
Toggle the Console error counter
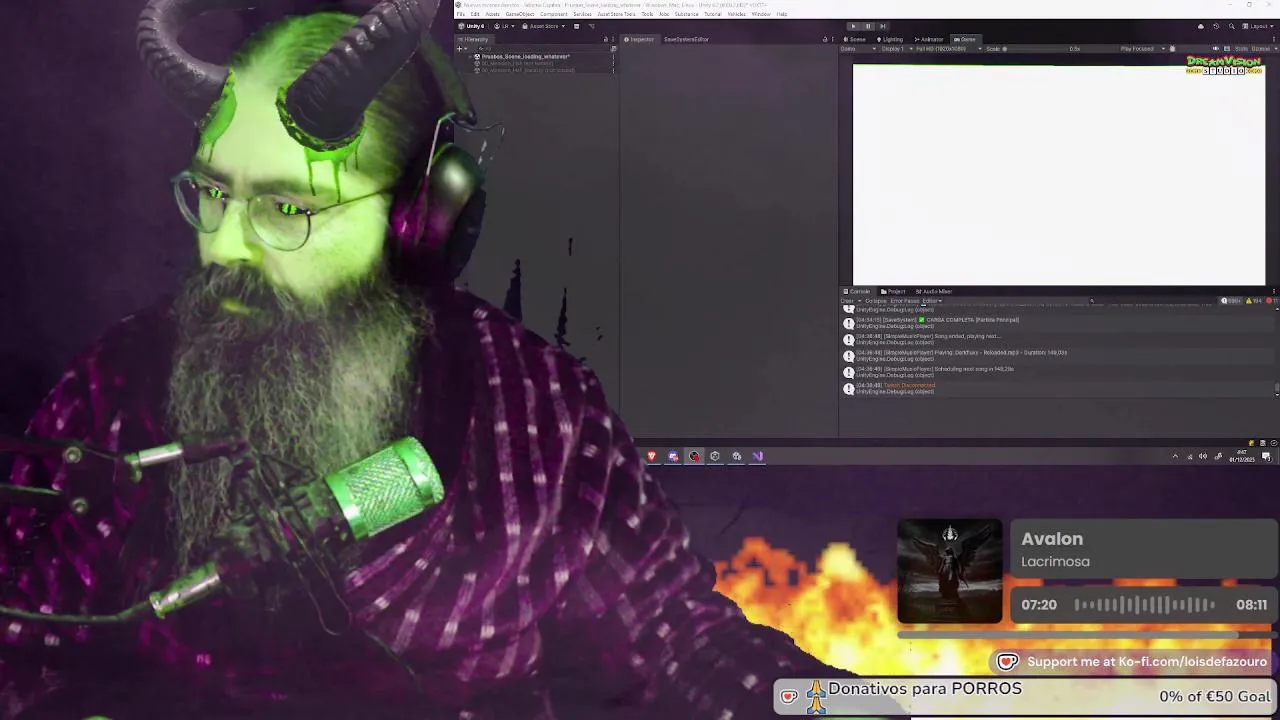(x=1271, y=301)
